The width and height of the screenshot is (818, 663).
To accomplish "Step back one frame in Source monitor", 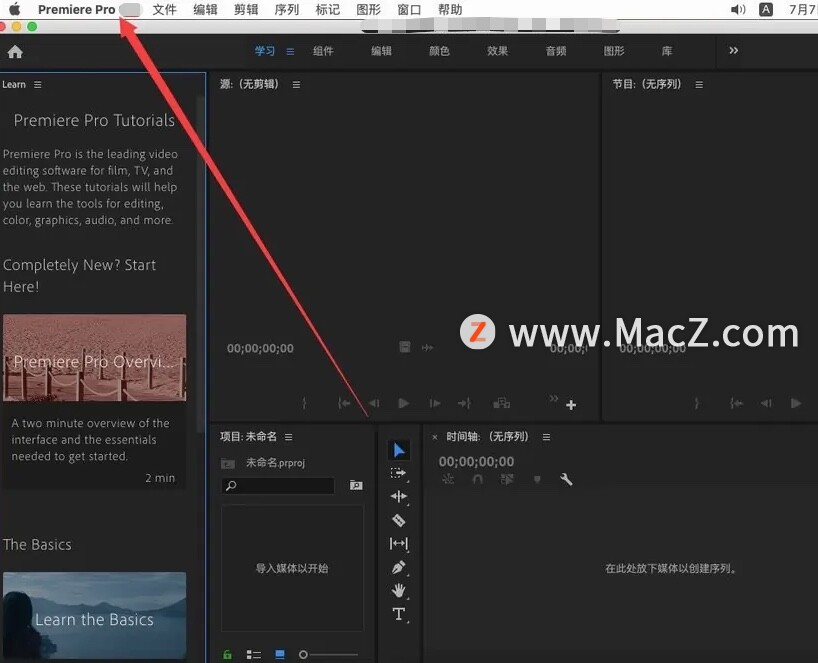I will (x=374, y=403).
